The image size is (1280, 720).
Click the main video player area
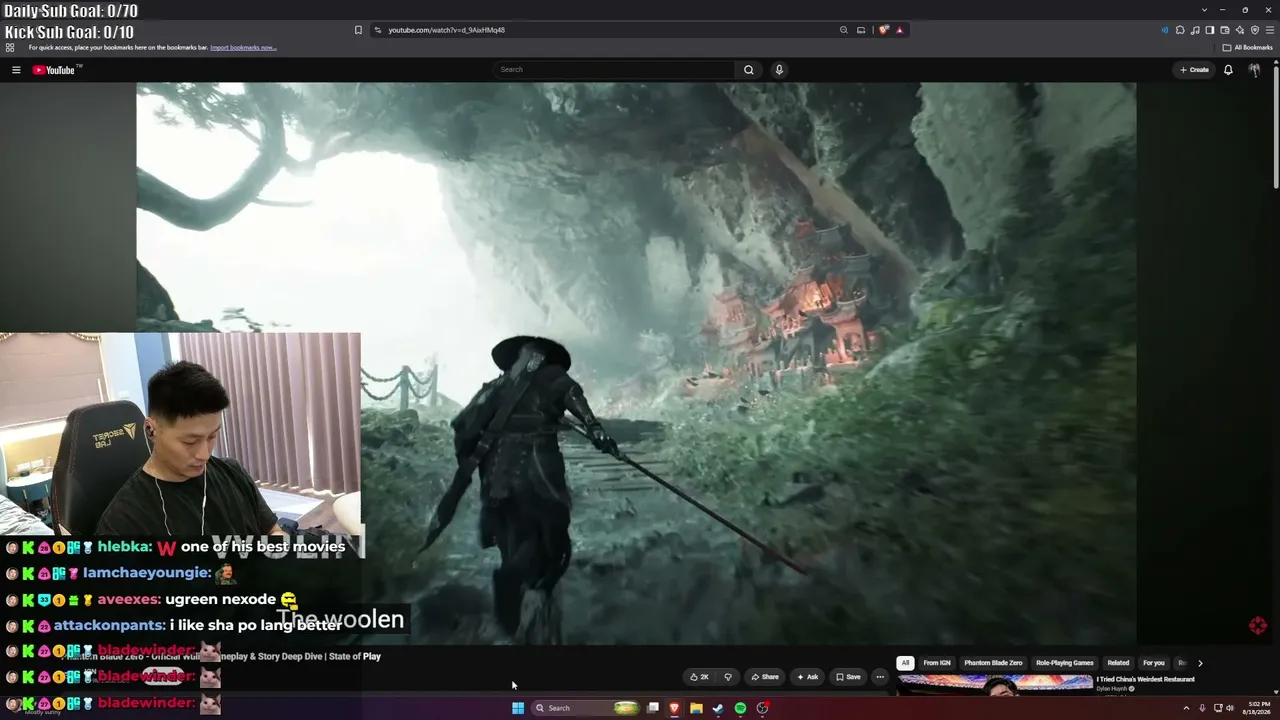(636, 364)
